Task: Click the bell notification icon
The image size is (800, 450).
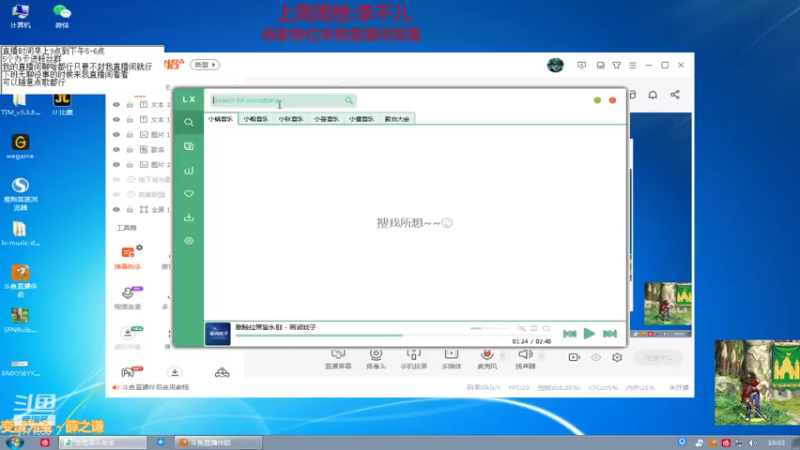Action: (x=653, y=95)
